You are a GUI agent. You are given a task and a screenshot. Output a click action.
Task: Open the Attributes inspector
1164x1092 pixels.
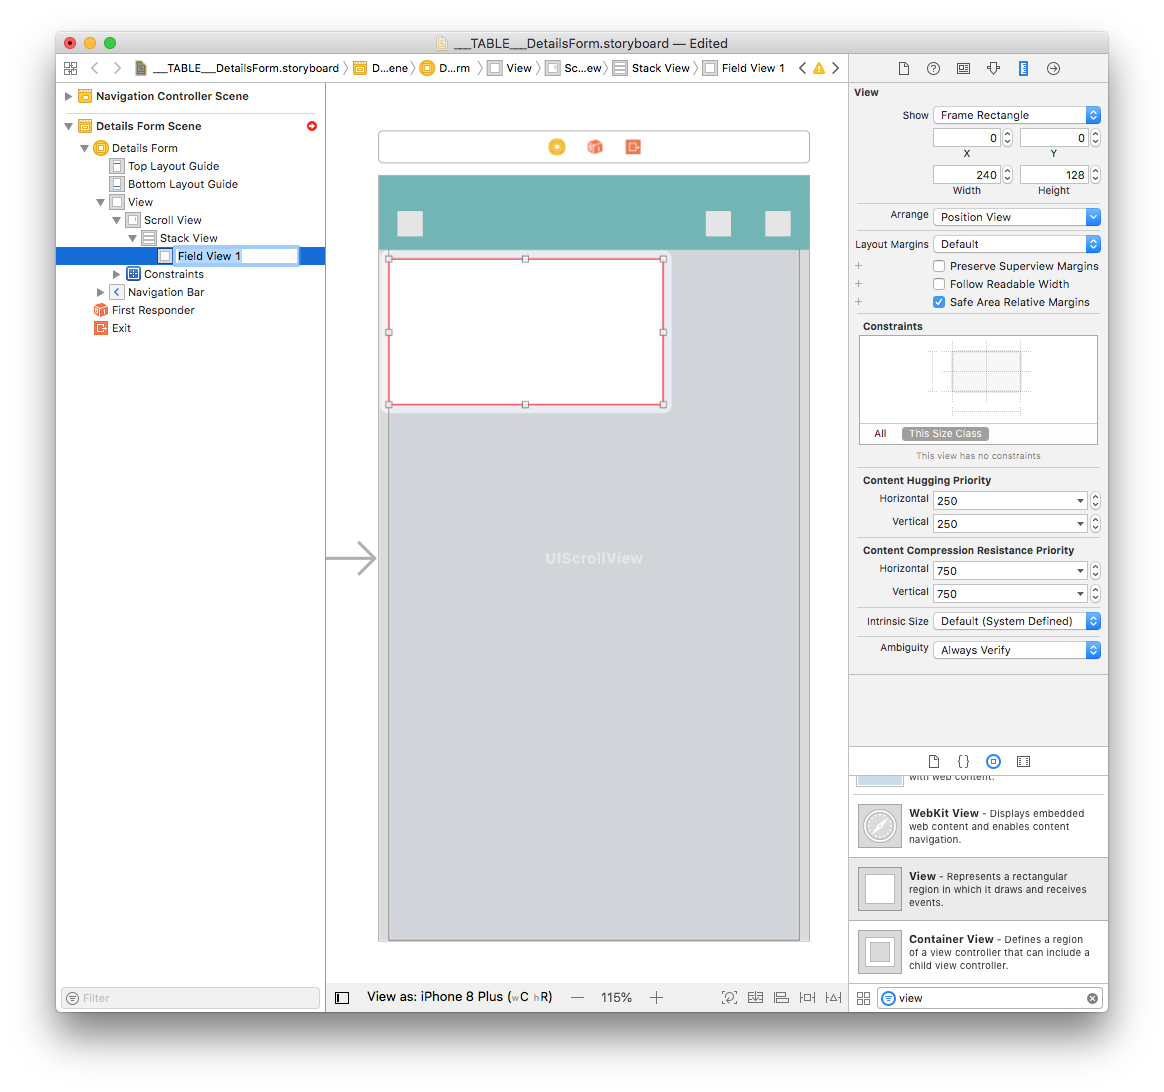(x=993, y=68)
